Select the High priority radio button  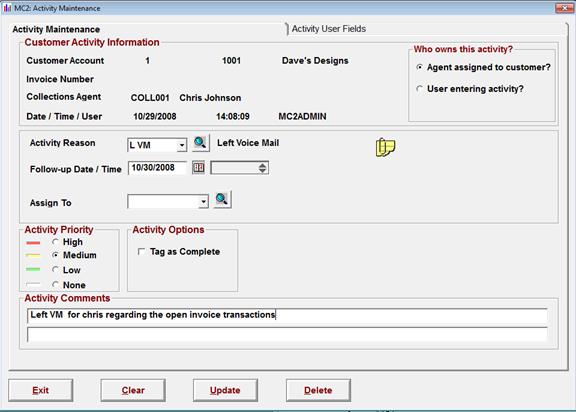click(55, 242)
